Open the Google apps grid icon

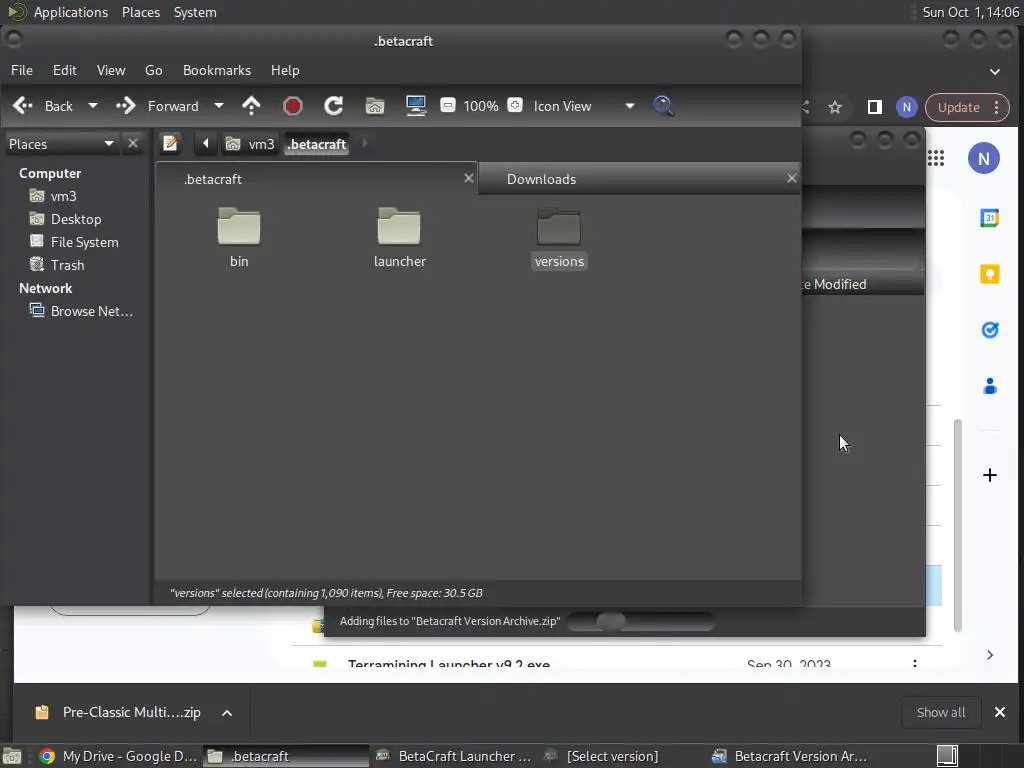pyautogui.click(x=936, y=158)
